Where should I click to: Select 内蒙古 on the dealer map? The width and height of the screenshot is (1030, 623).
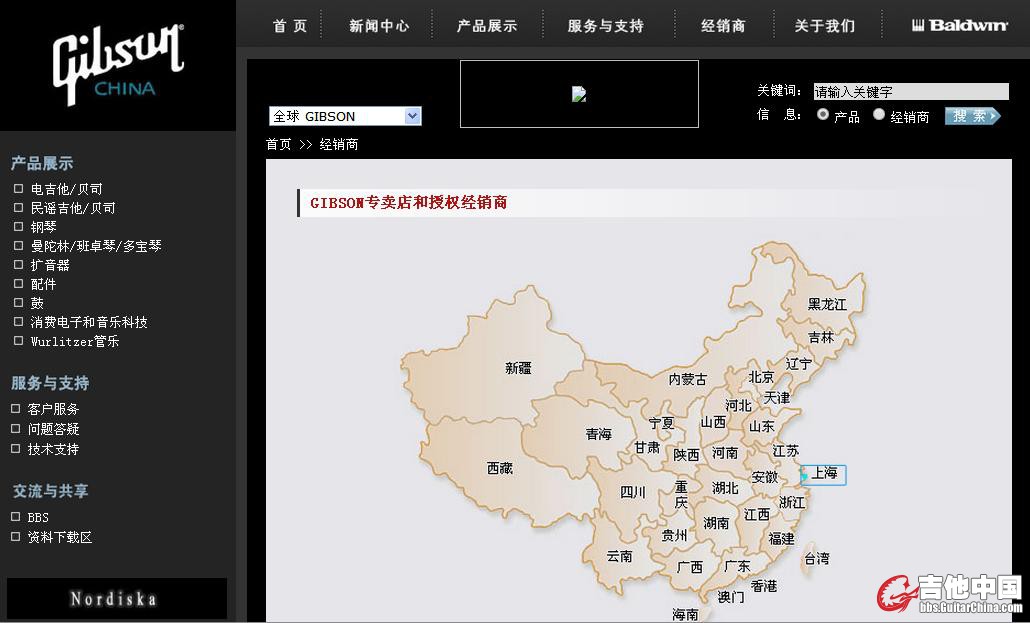tap(688, 379)
